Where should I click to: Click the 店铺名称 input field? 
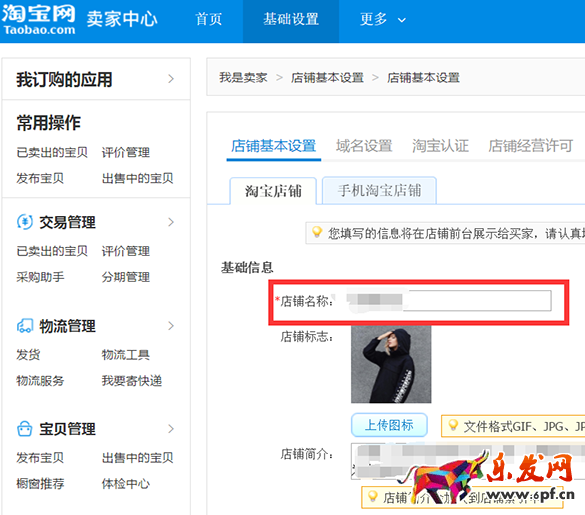[448, 301]
